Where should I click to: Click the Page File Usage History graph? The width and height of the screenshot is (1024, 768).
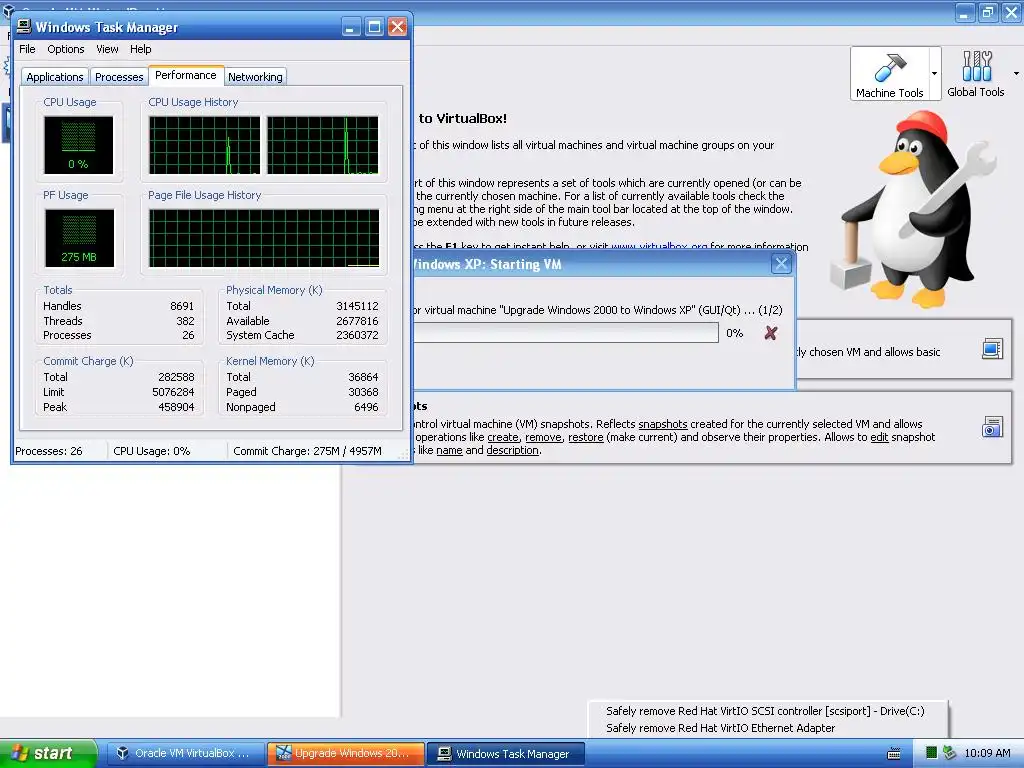264,238
